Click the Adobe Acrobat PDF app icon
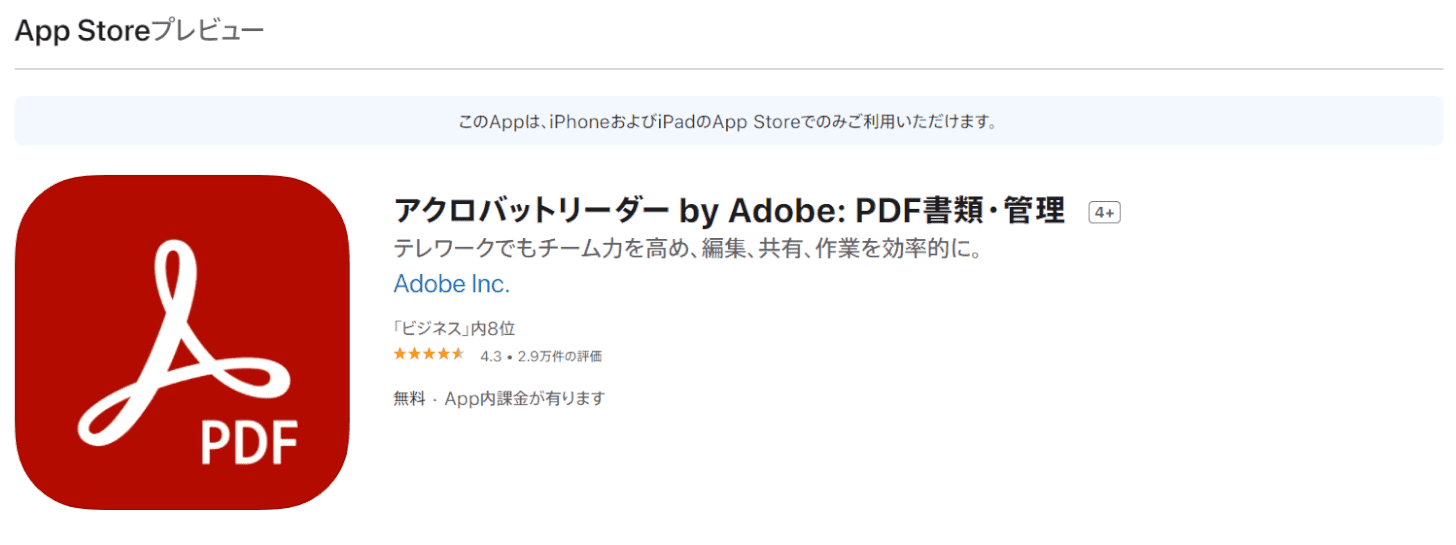Viewport: 1456px width, 545px height. coord(182,342)
